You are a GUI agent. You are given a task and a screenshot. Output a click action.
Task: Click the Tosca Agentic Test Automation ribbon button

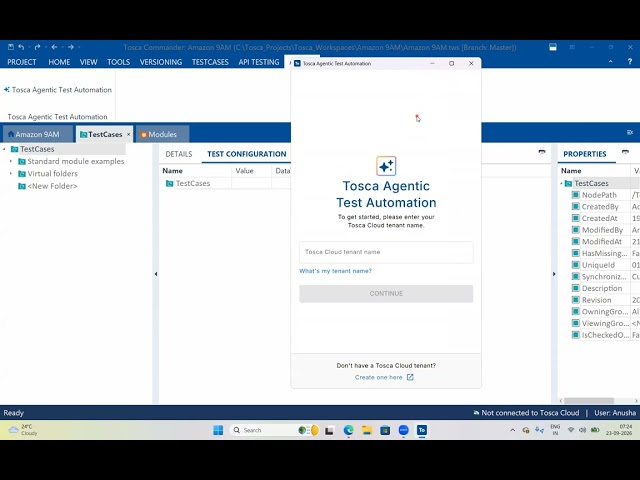(58, 90)
